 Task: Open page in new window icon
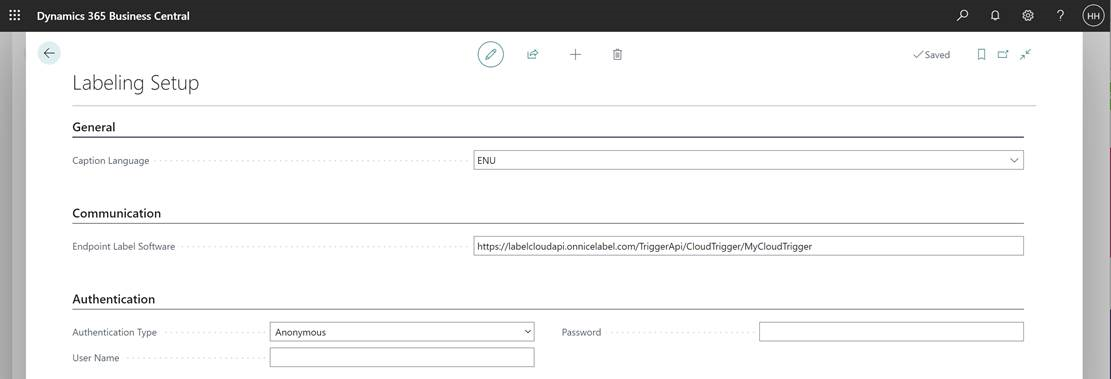coord(1003,55)
